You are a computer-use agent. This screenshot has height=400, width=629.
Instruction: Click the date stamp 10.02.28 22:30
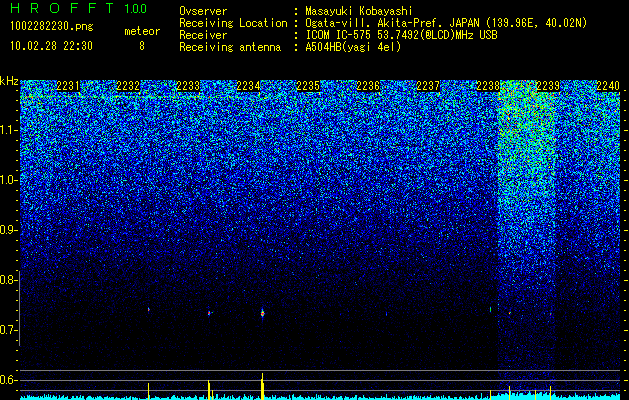[x=51, y=46]
